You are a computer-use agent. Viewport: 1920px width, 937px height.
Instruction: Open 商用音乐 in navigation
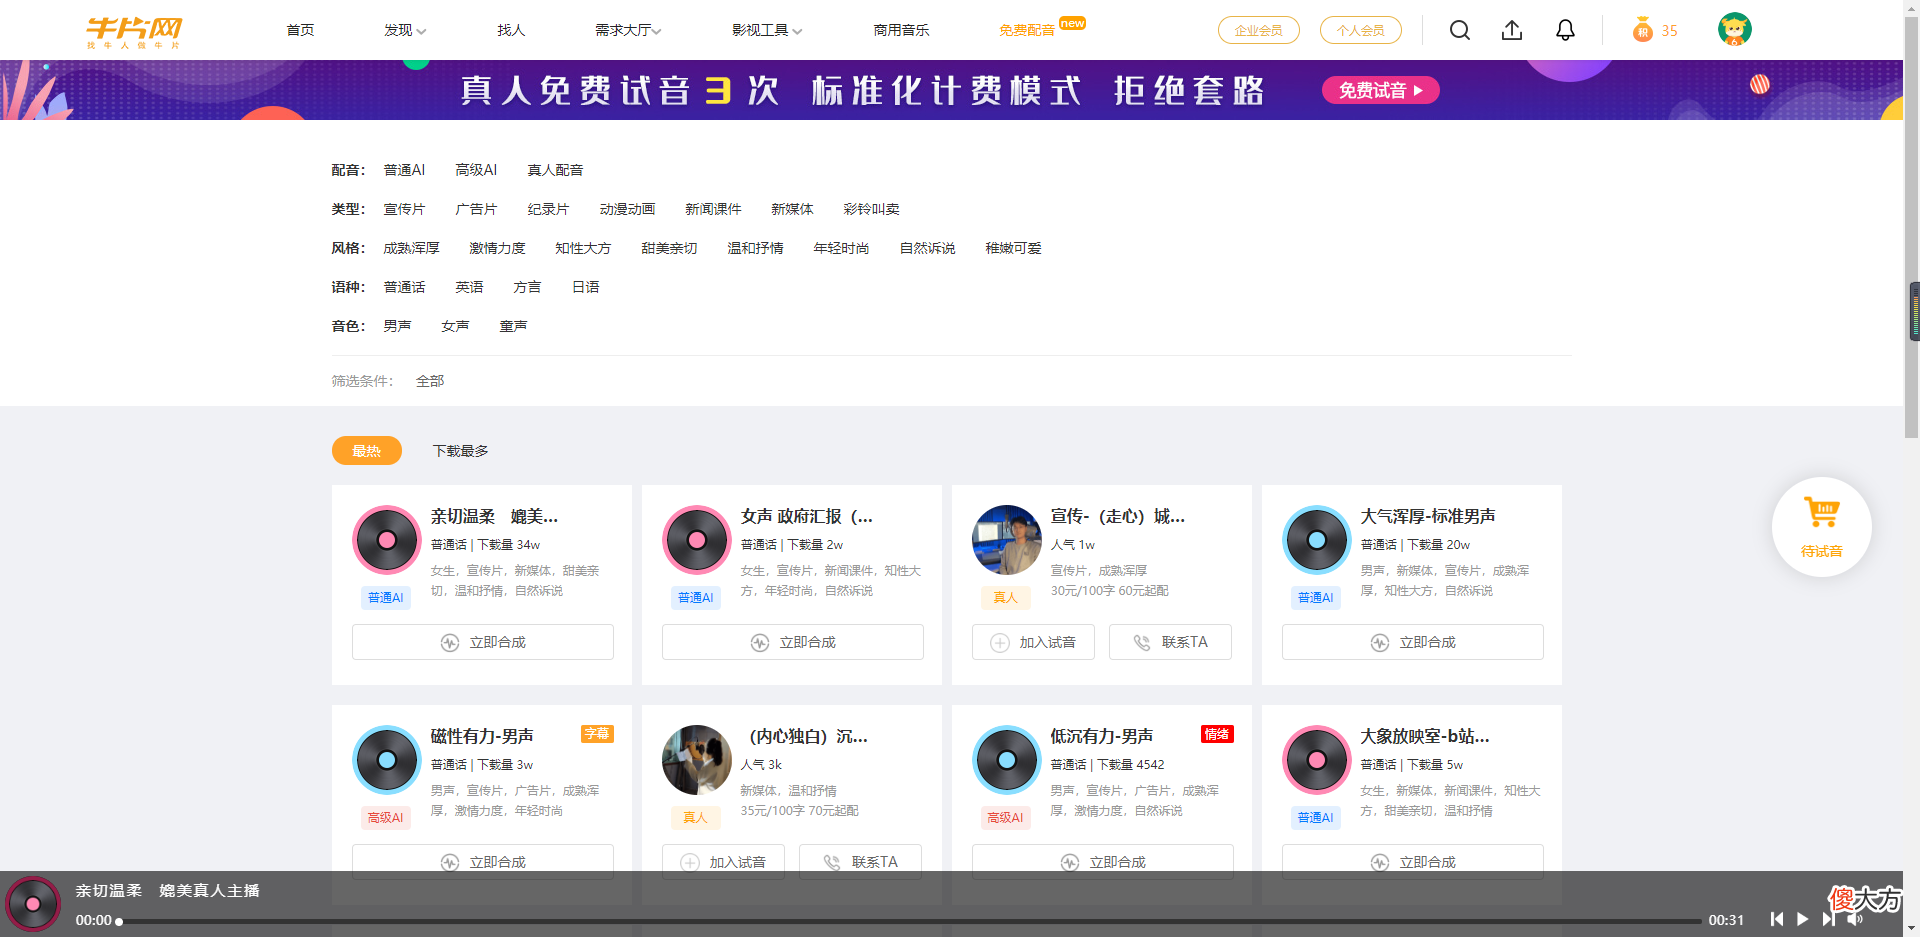(x=901, y=30)
